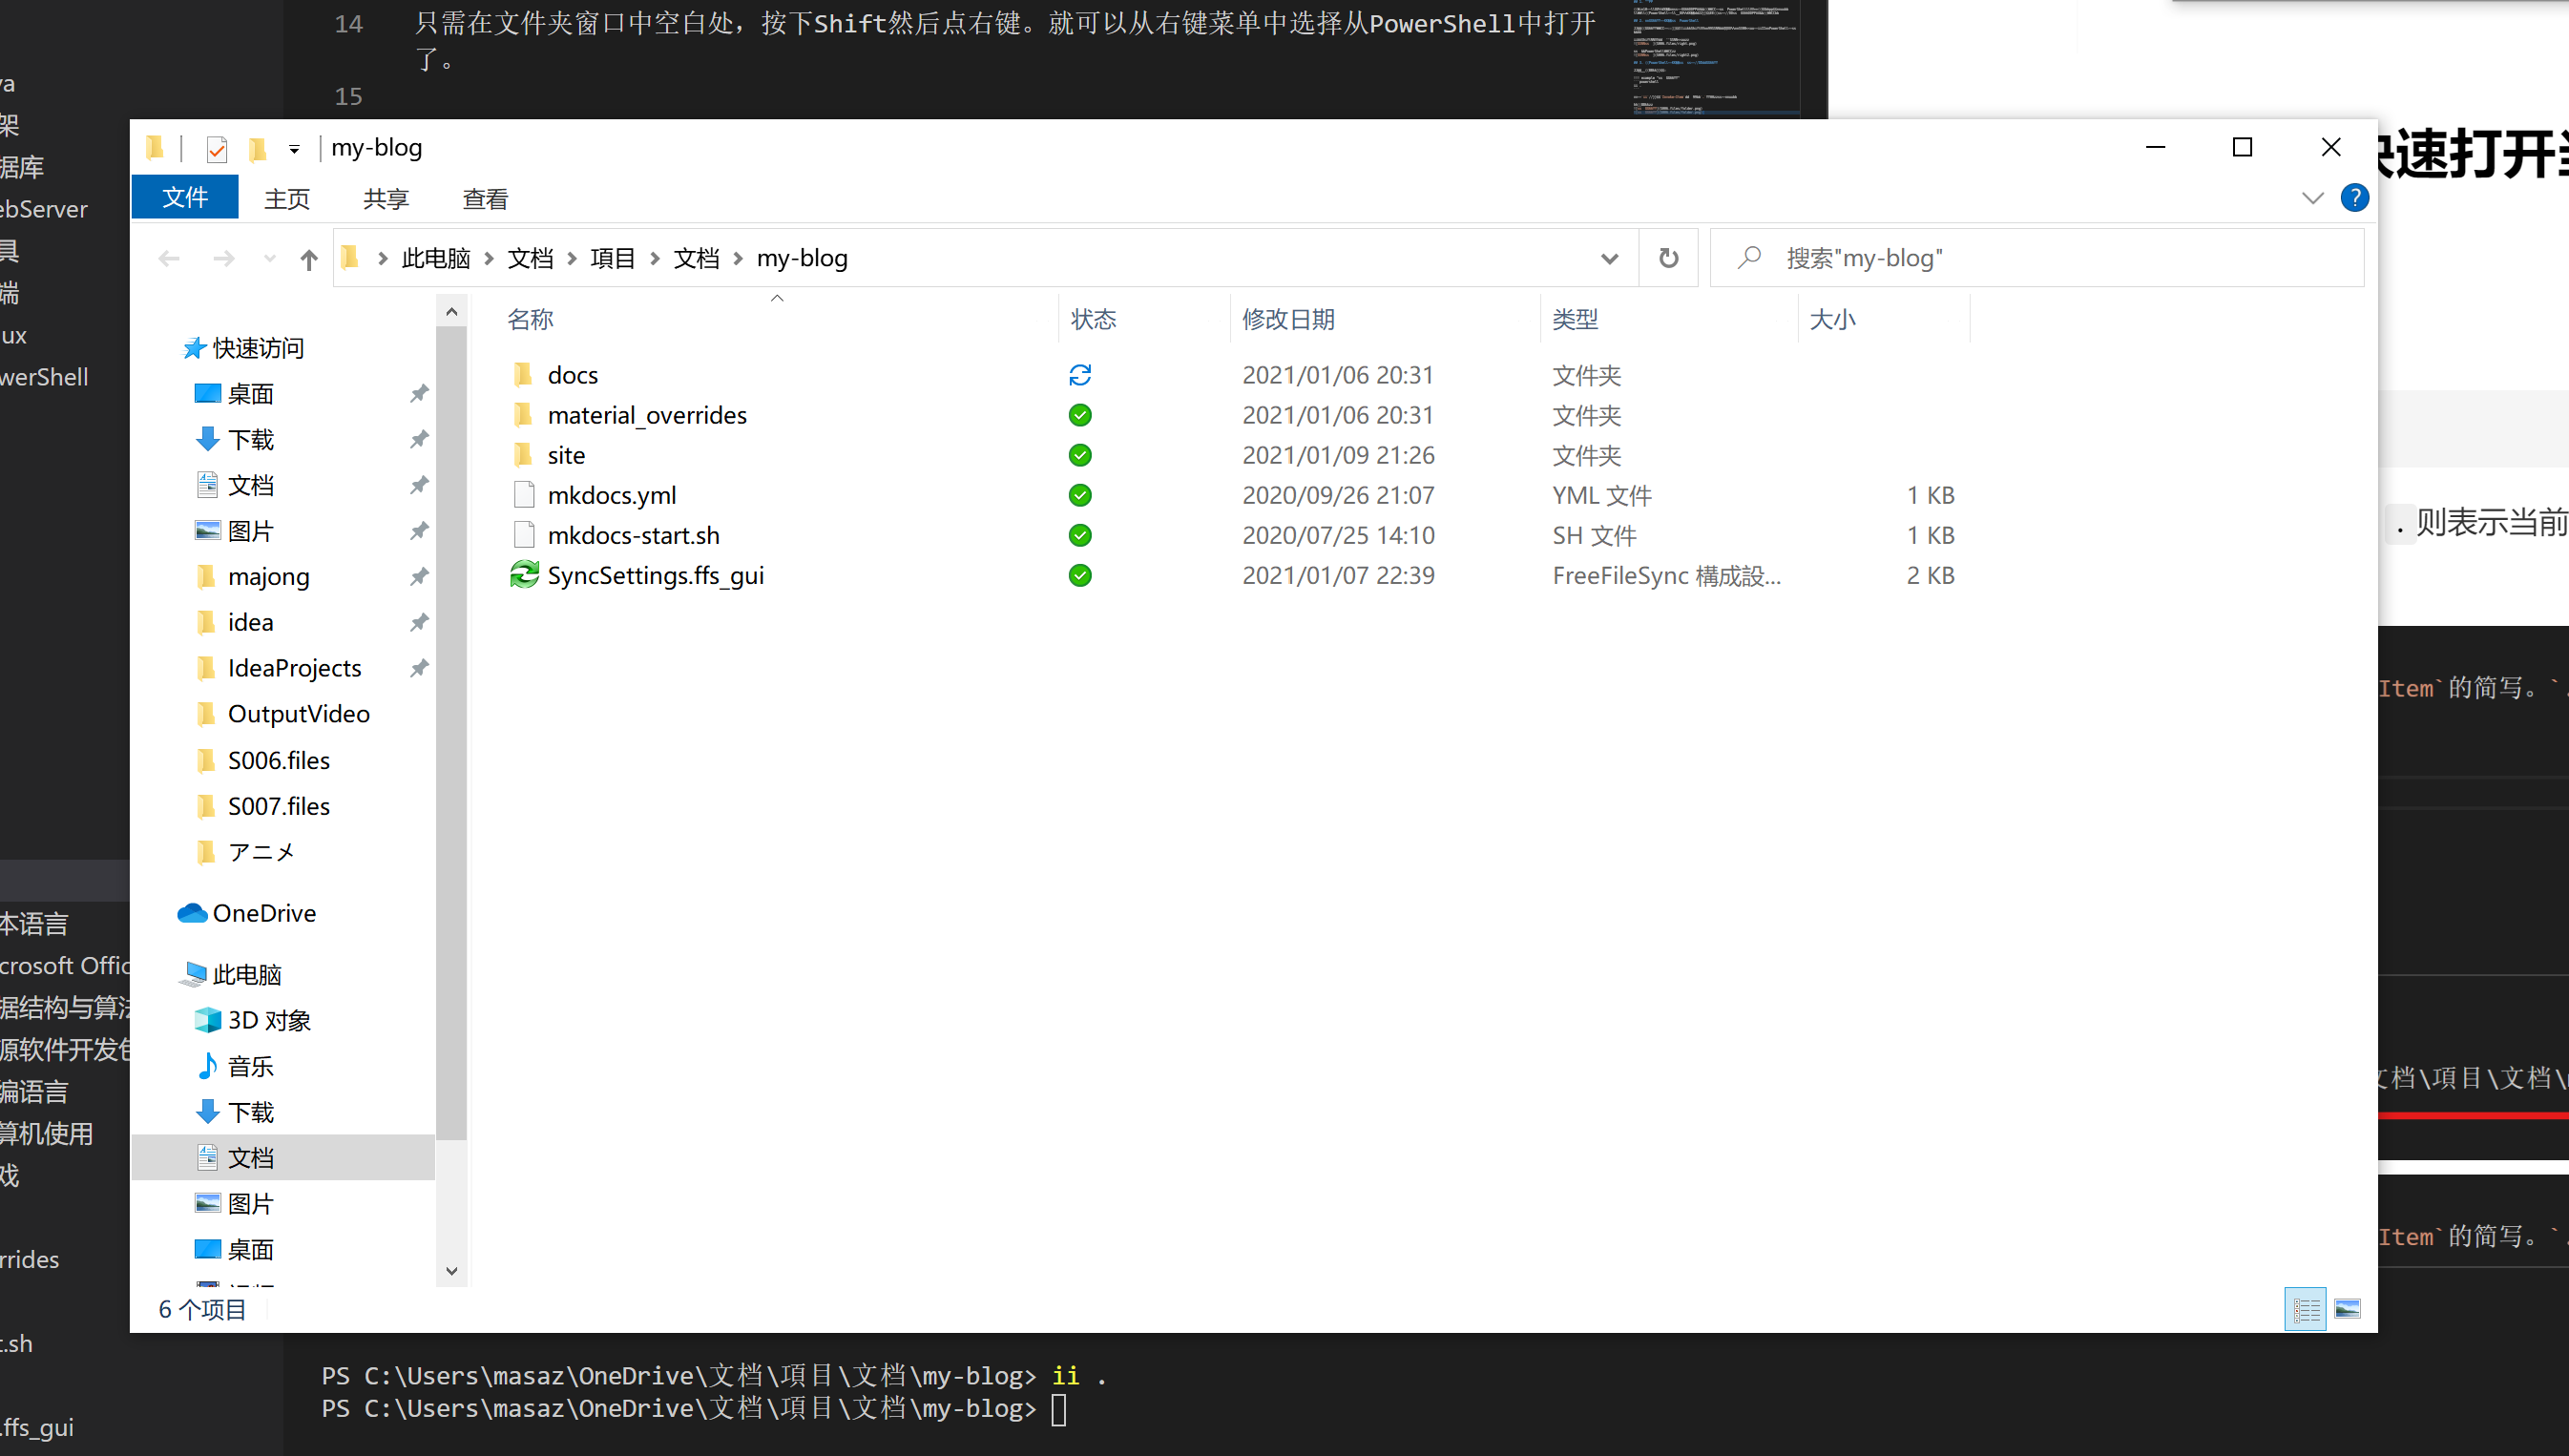Viewport: 2569px width, 1456px height.
Task: Click the New folder icon in quick access toolbar
Action: coord(258,149)
